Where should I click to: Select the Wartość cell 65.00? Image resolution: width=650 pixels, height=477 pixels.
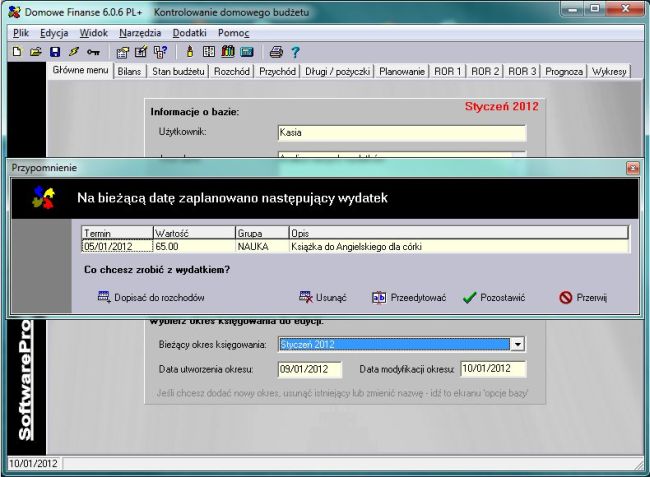coord(194,247)
